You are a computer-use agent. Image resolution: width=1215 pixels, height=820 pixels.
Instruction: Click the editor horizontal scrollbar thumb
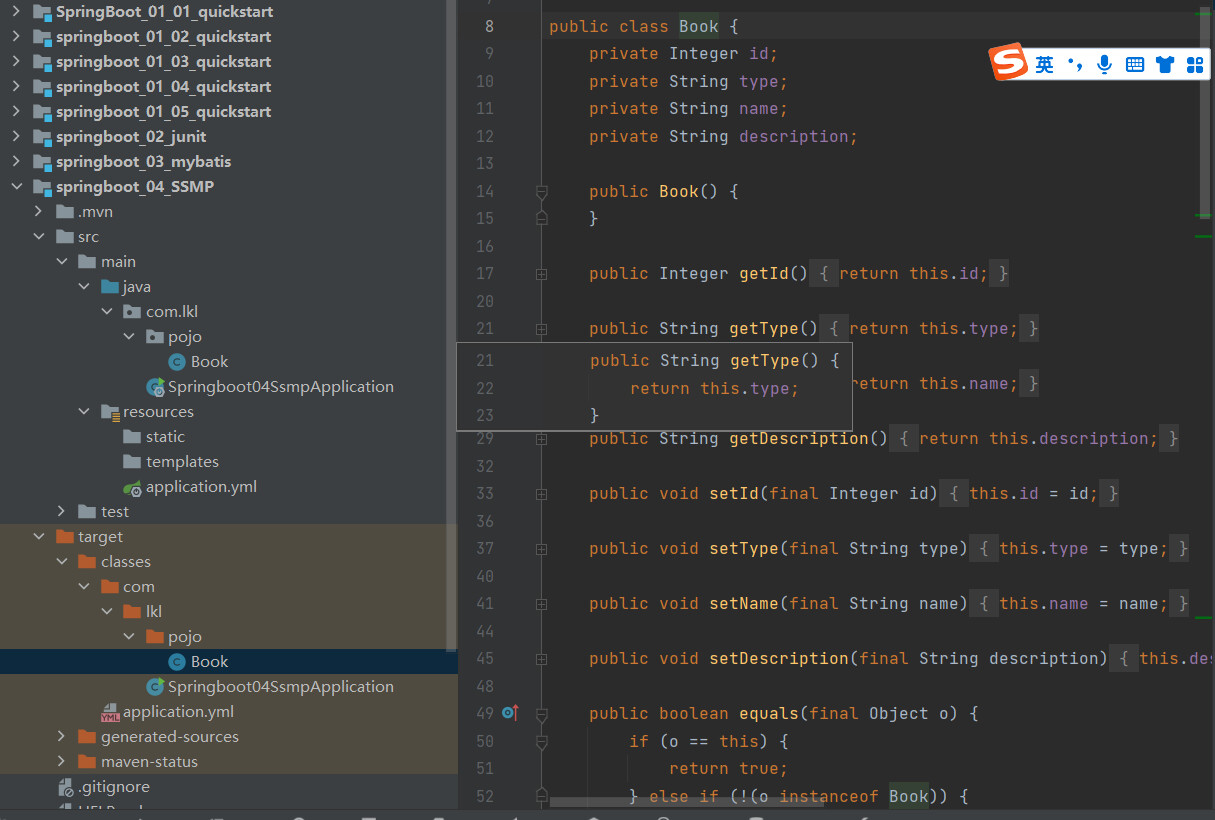click(x=687, y=802)
